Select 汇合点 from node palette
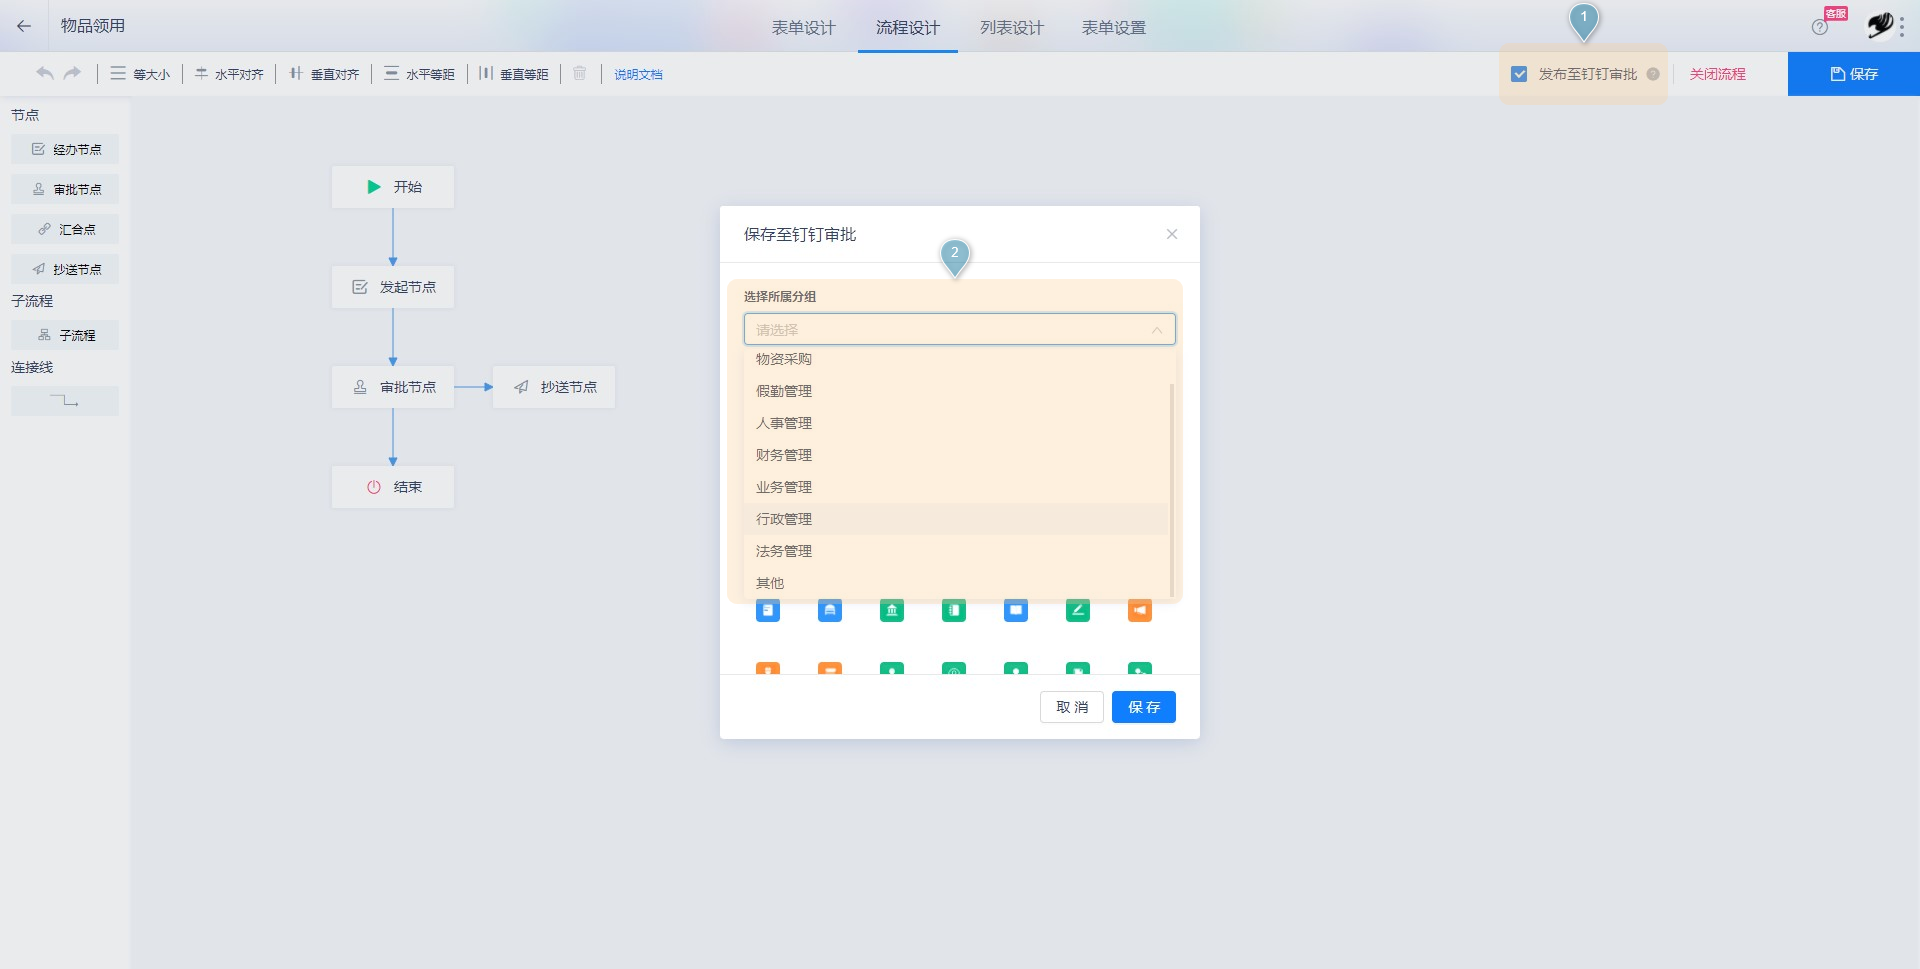 tap(65, 229)
